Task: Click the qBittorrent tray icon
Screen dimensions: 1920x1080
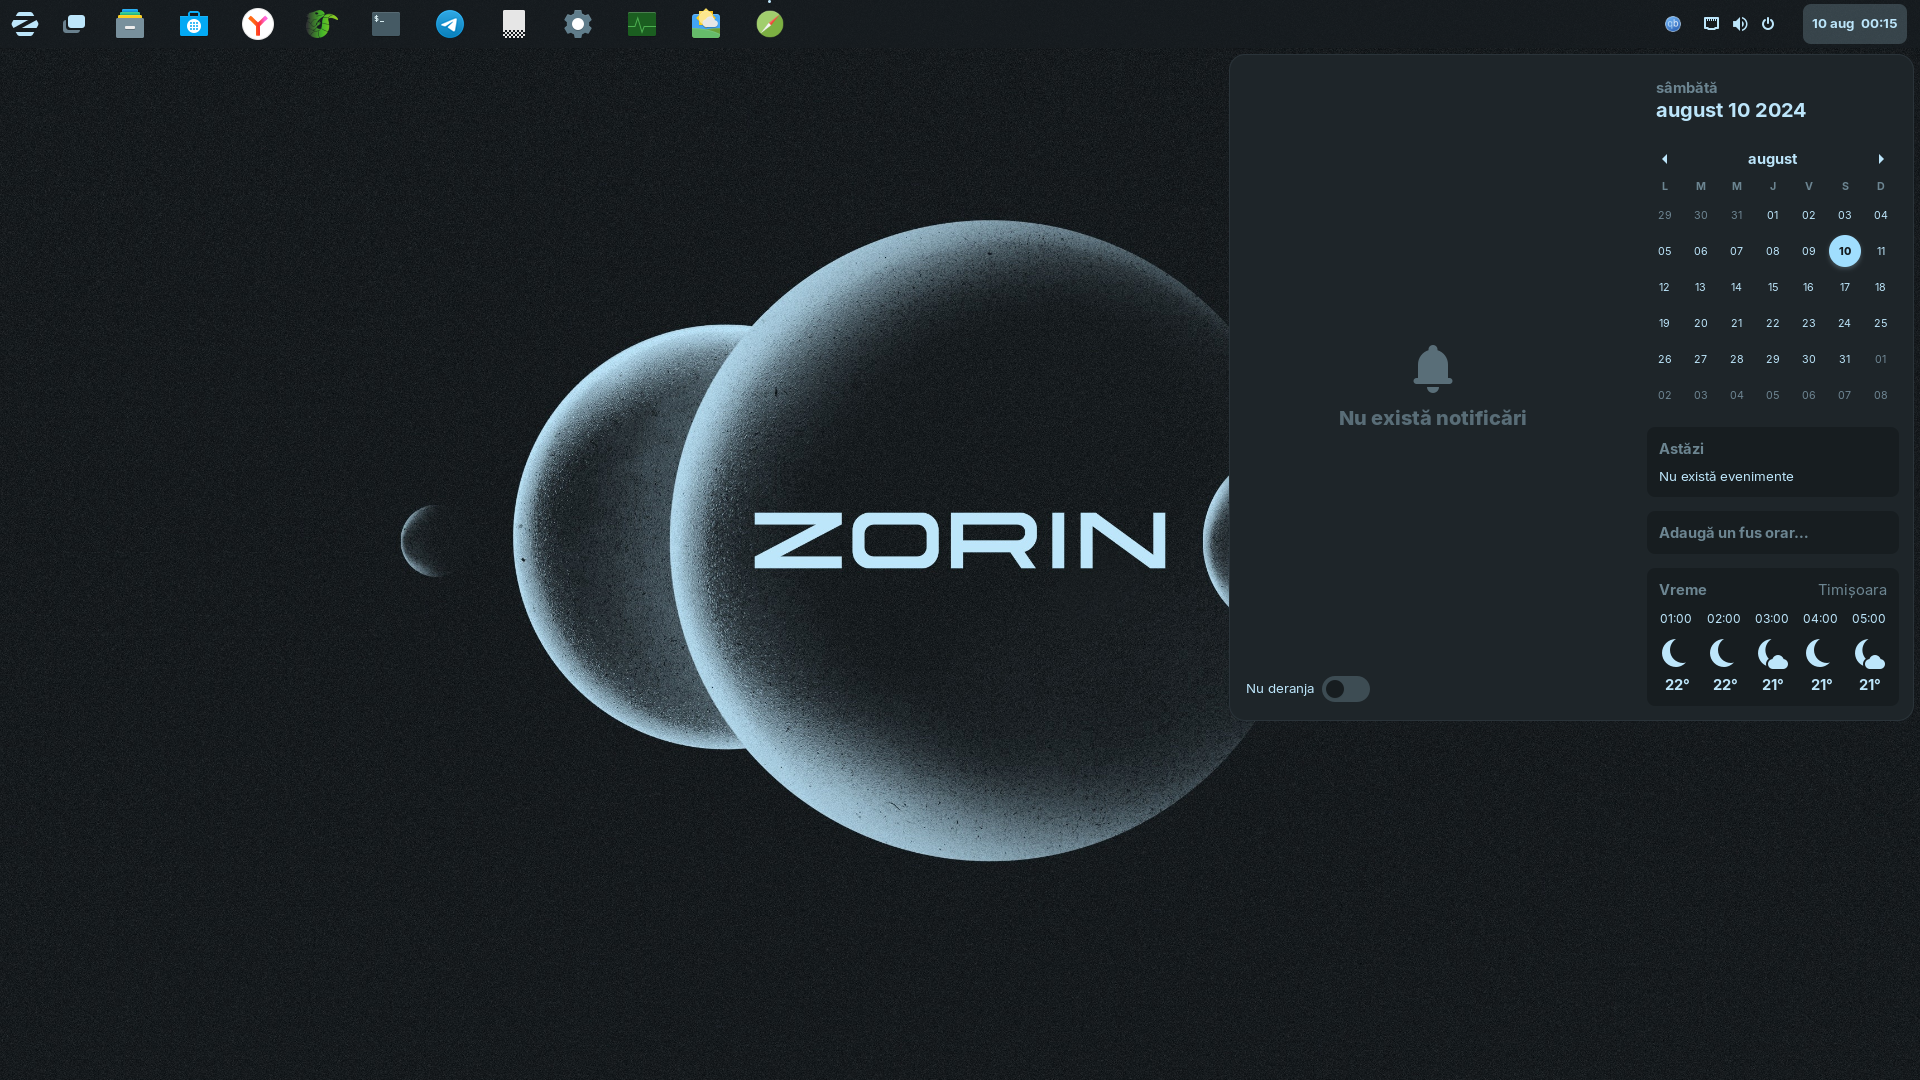Action: click(1673, 24)
